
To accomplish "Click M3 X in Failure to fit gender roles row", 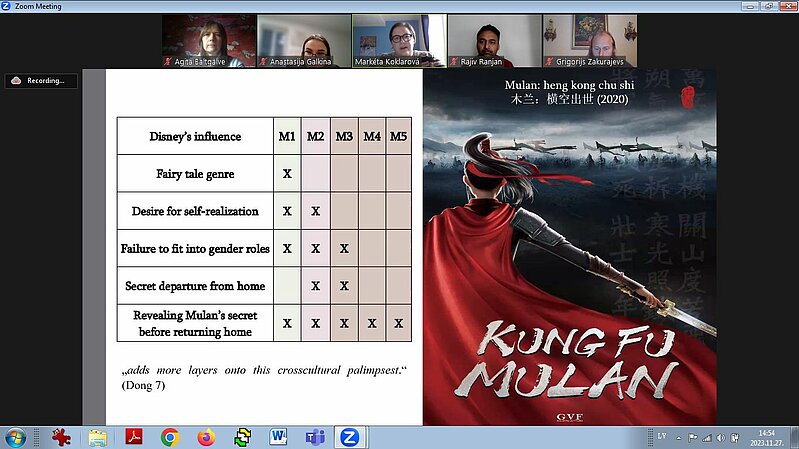I will click(344, 249).
